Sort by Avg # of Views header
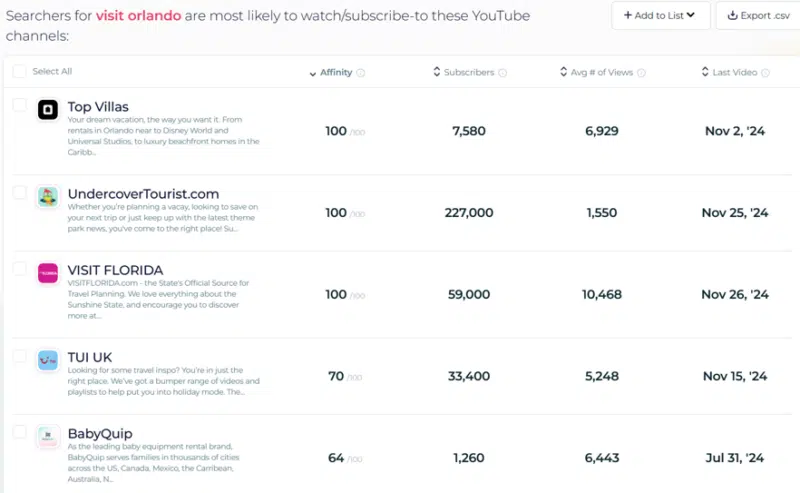This screenshot has width=800, height=493. 596,72
